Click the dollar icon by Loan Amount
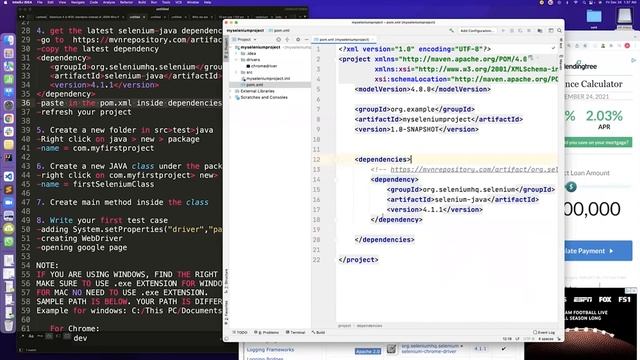 coord(571,187)
